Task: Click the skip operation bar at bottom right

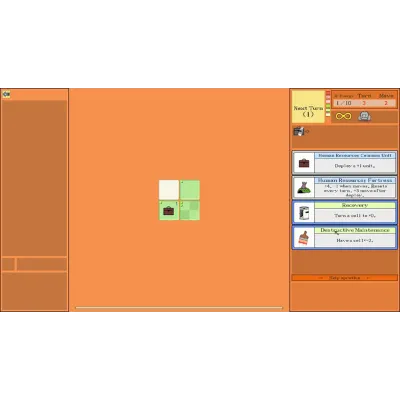Action: click(x=344, y=278)
